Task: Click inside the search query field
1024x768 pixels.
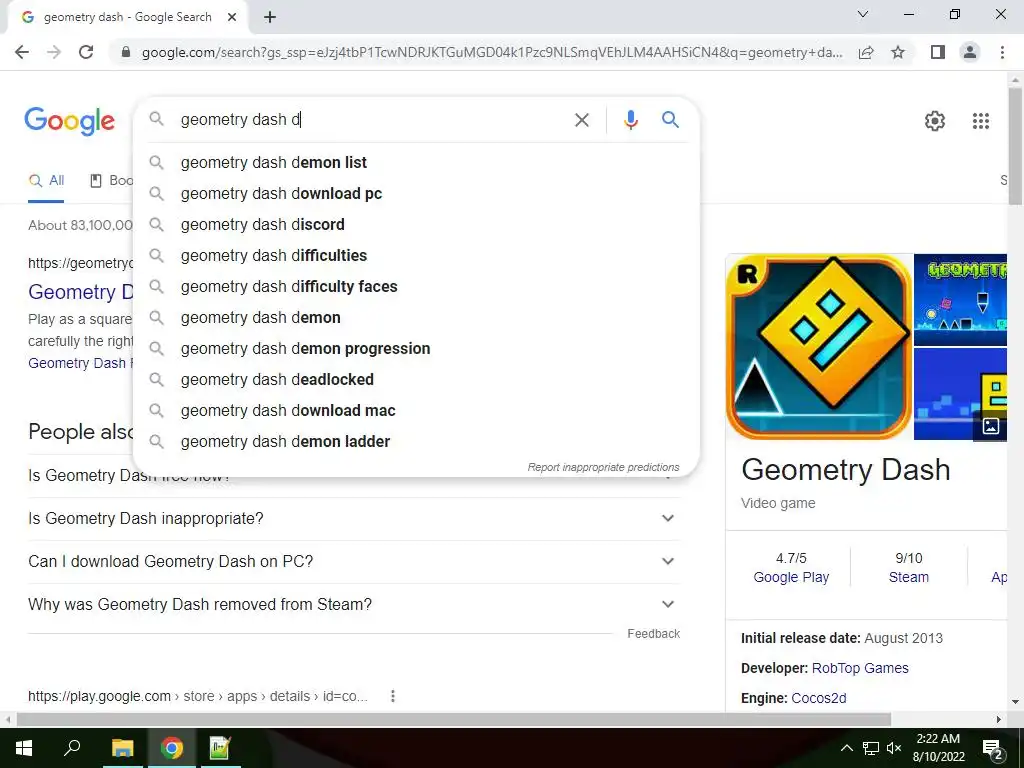Action: point(372,120)
